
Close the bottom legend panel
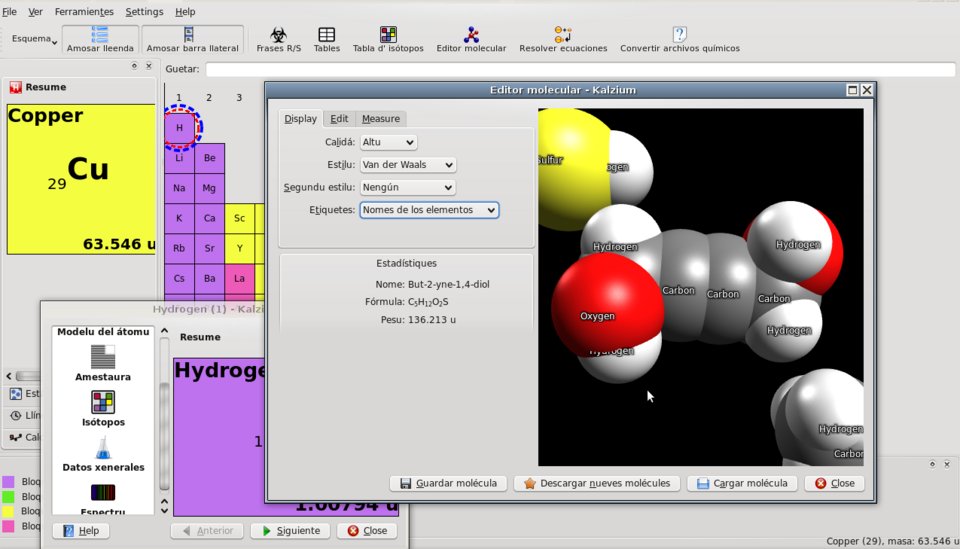947,465
